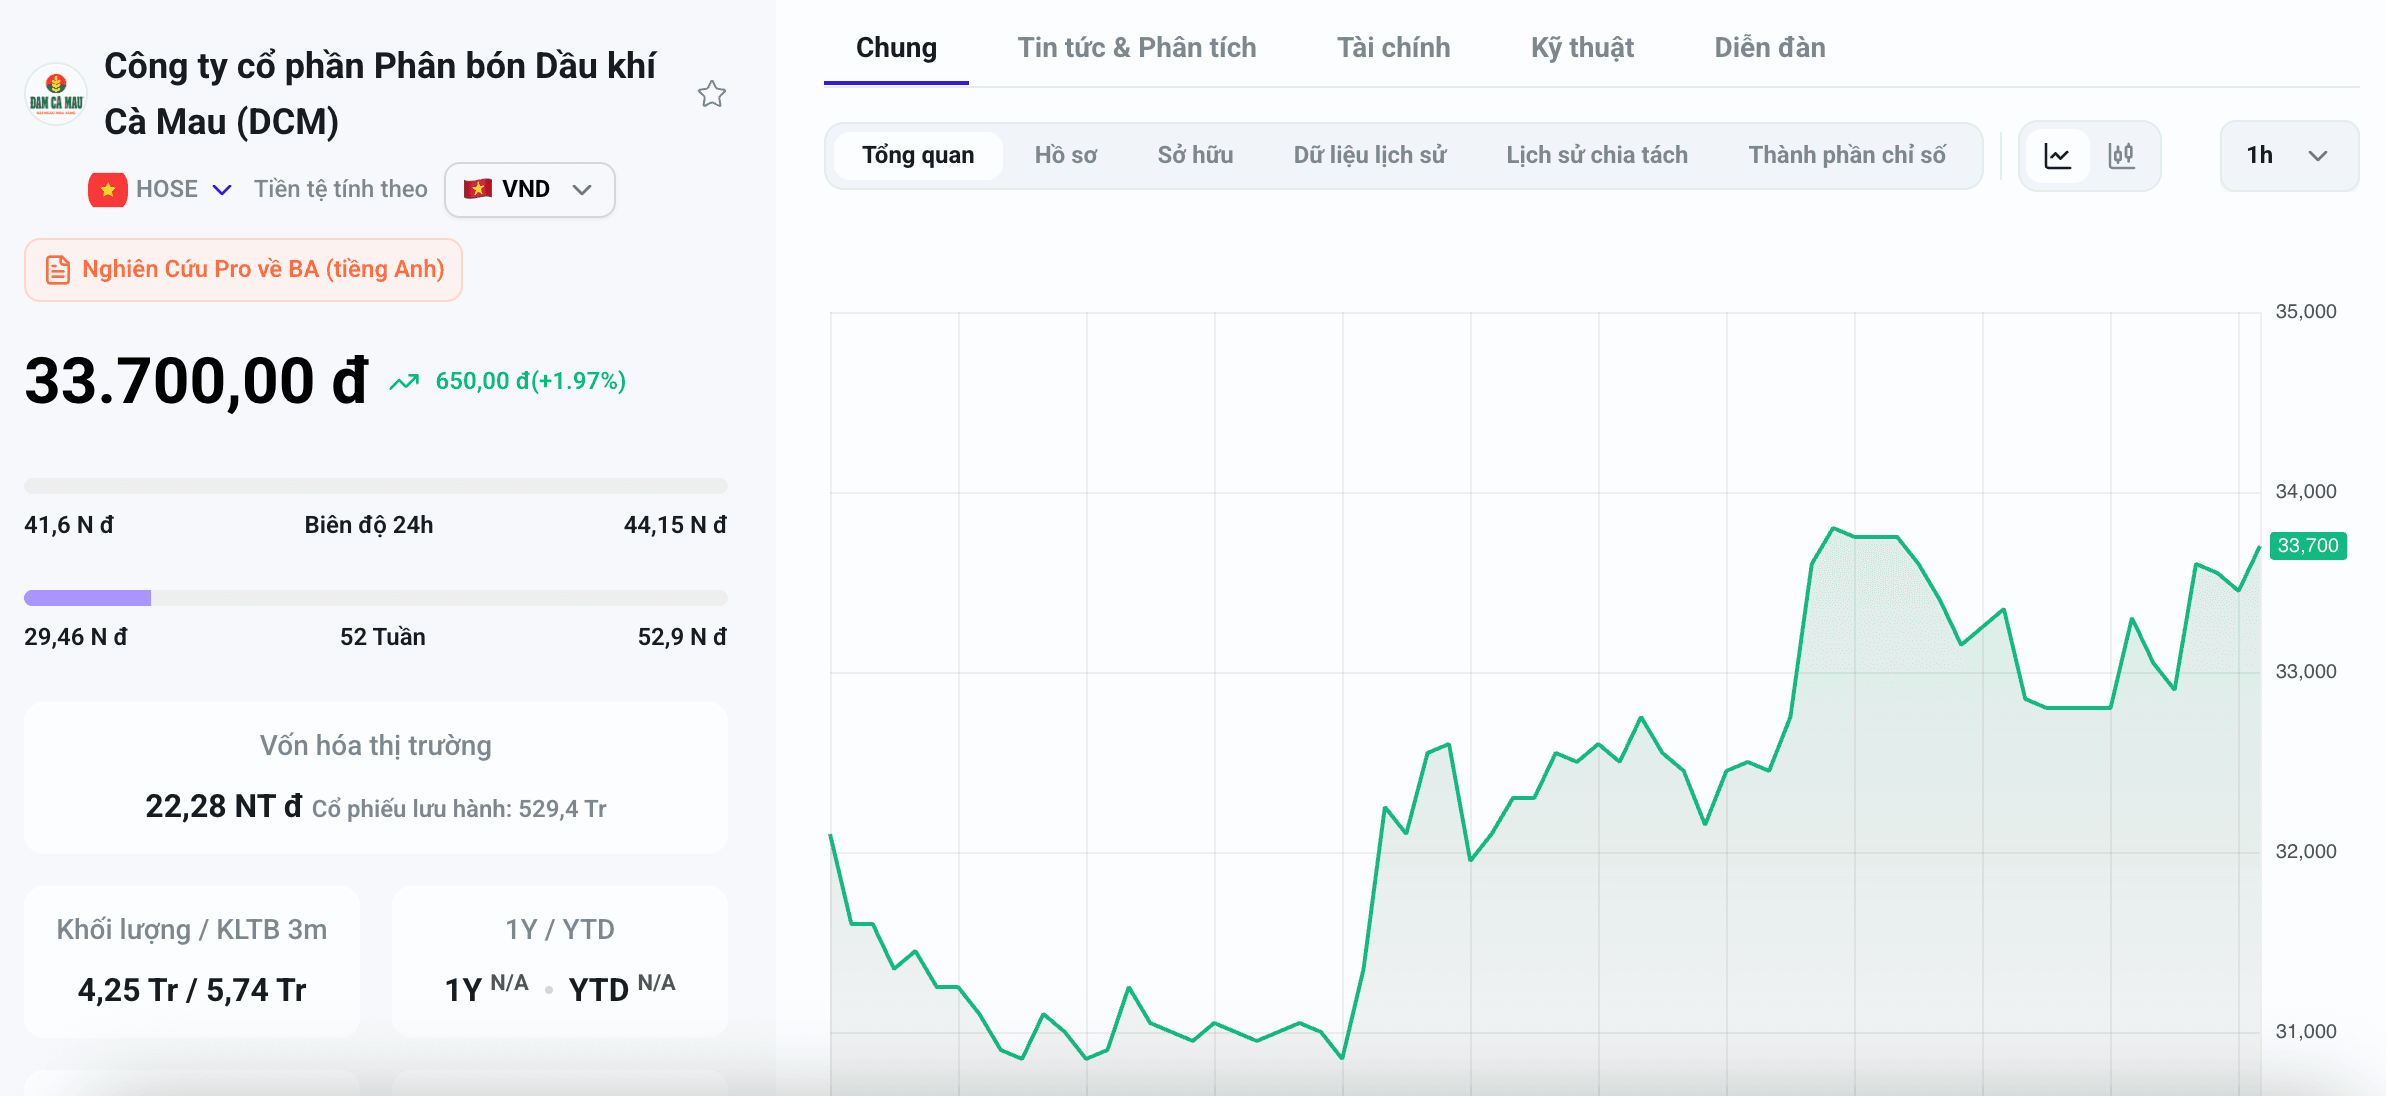Open Thành phần chỉ số sub-tab
The width and height of the screenshot is (2386, 1096).
pyautogui.click(x=1847, y=155)
